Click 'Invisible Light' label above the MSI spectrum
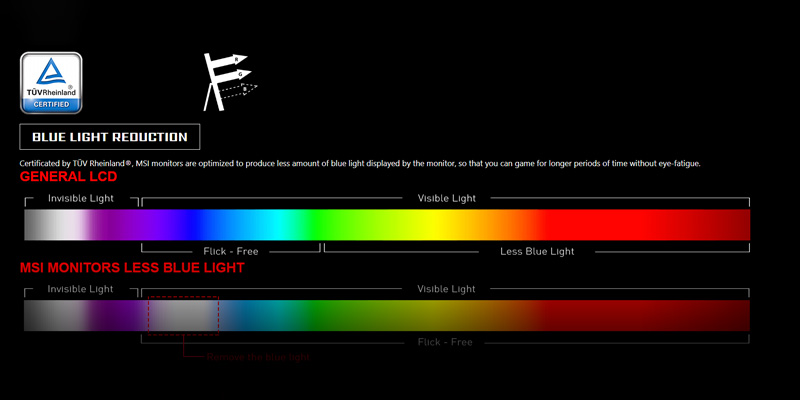The image size is (800, 400). tap(81, 289)
